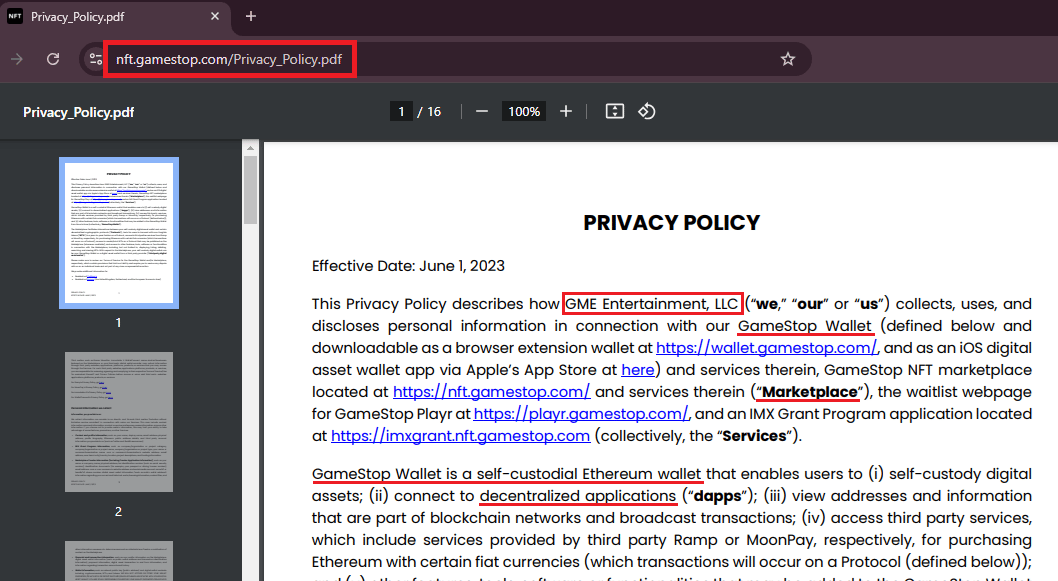Open the imxgrant.nft.gamestop.com link
Screen dimensions: 1058x581
(460, 436)
